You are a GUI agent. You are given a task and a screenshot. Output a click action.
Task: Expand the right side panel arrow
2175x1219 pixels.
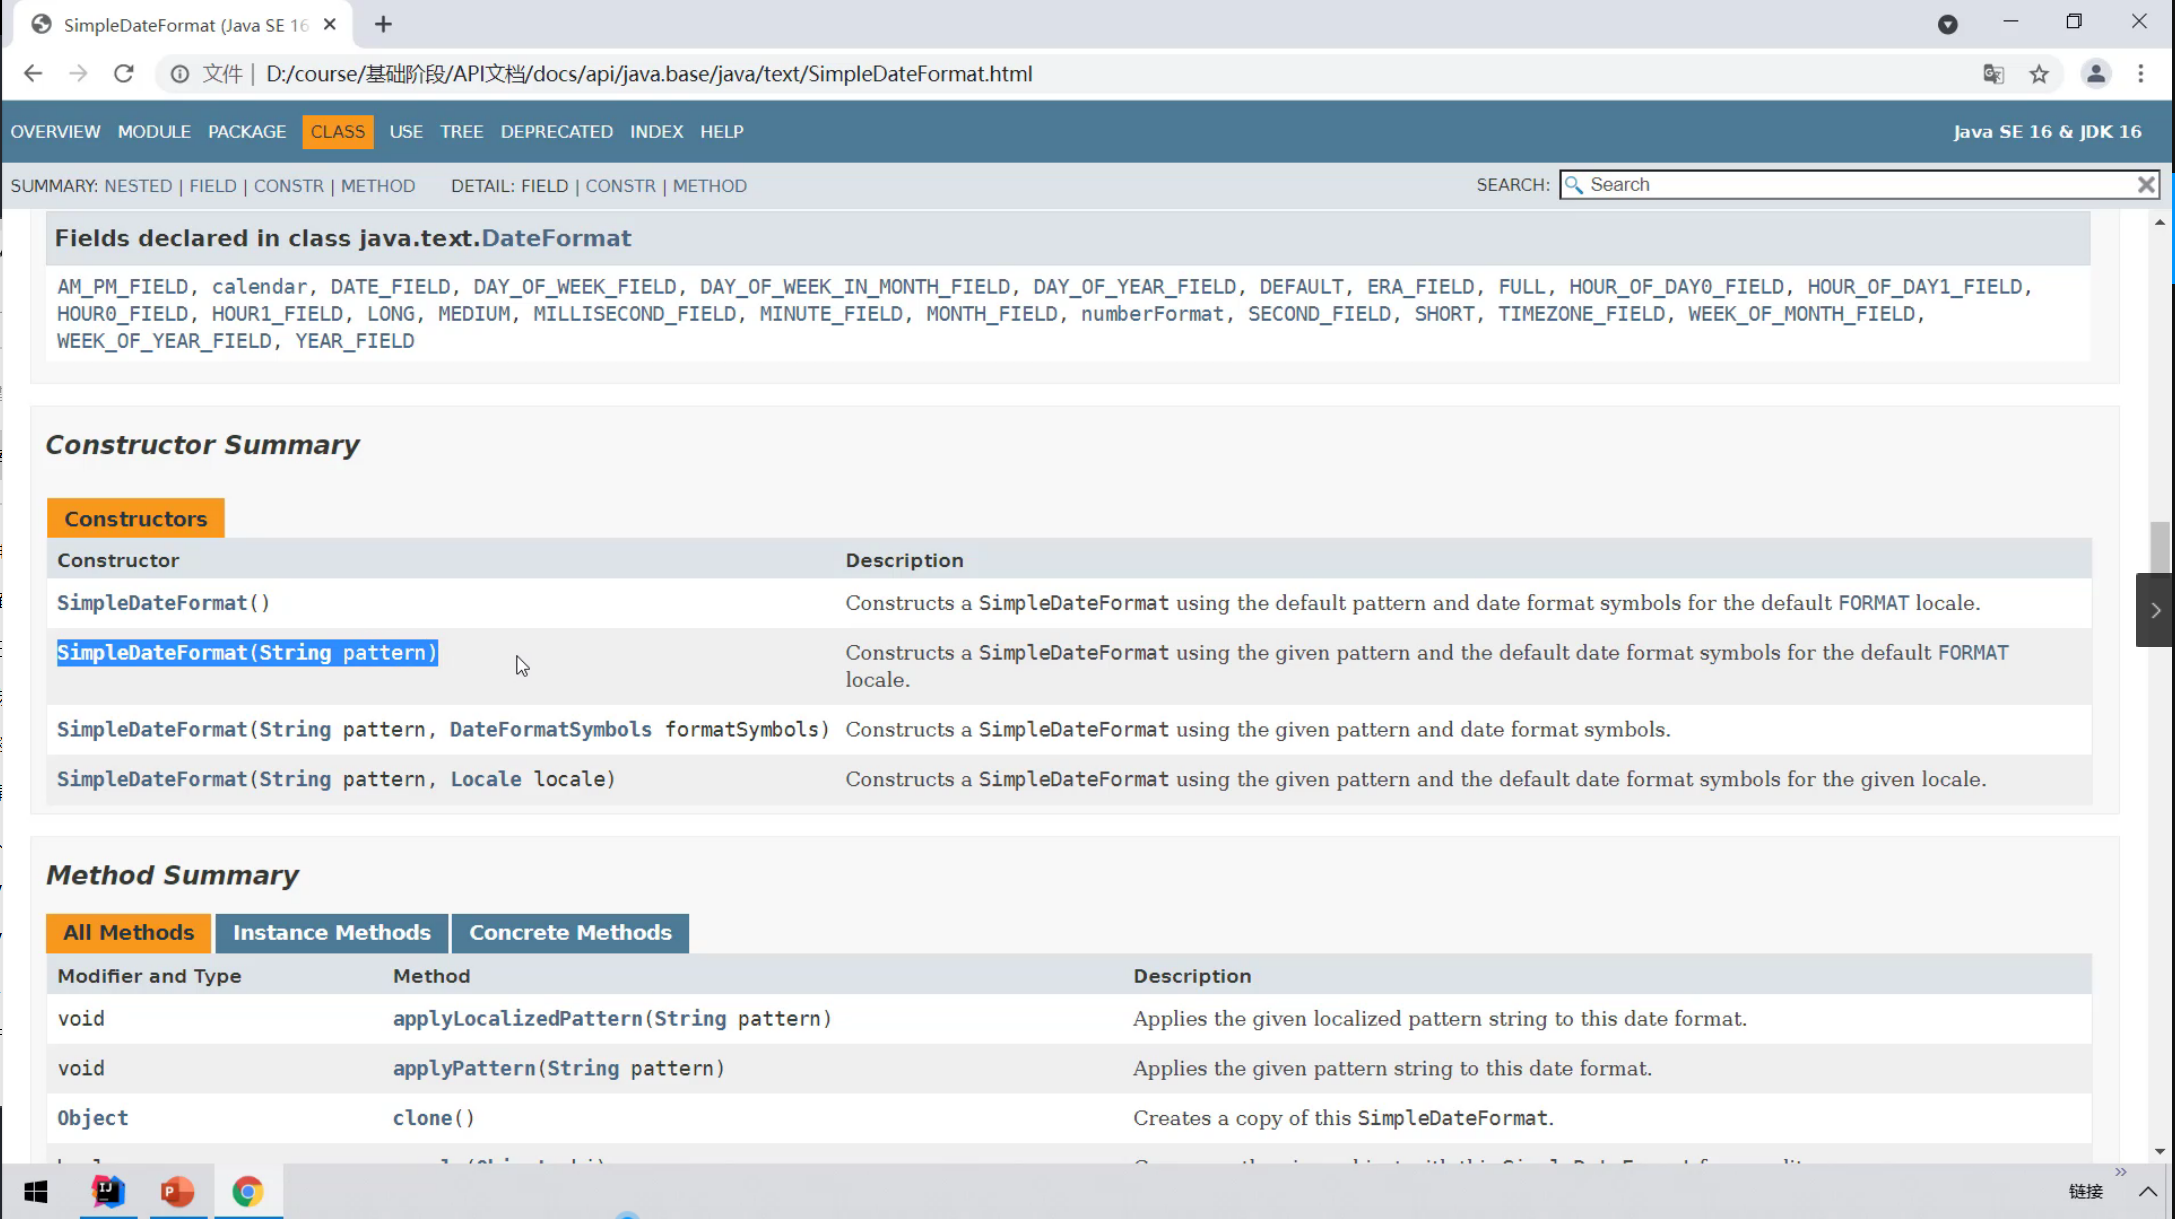coord(2155,610)
